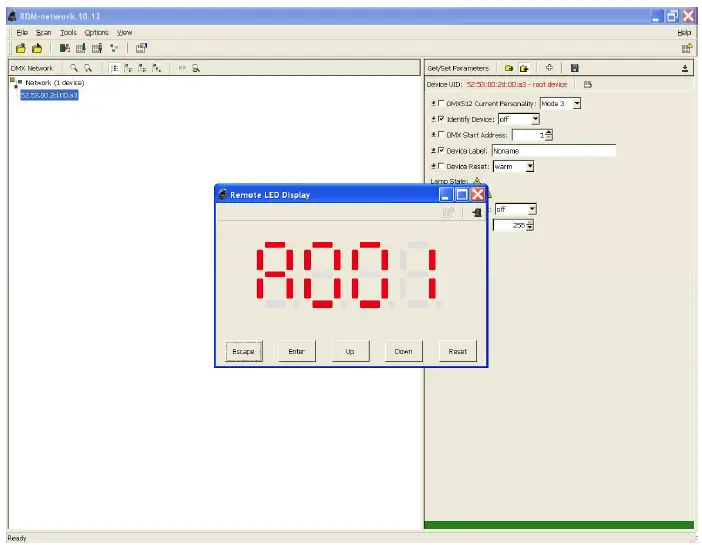Open the Identify Device off dropdown
This screenshot has height=545, width=702.
point(535,119)
